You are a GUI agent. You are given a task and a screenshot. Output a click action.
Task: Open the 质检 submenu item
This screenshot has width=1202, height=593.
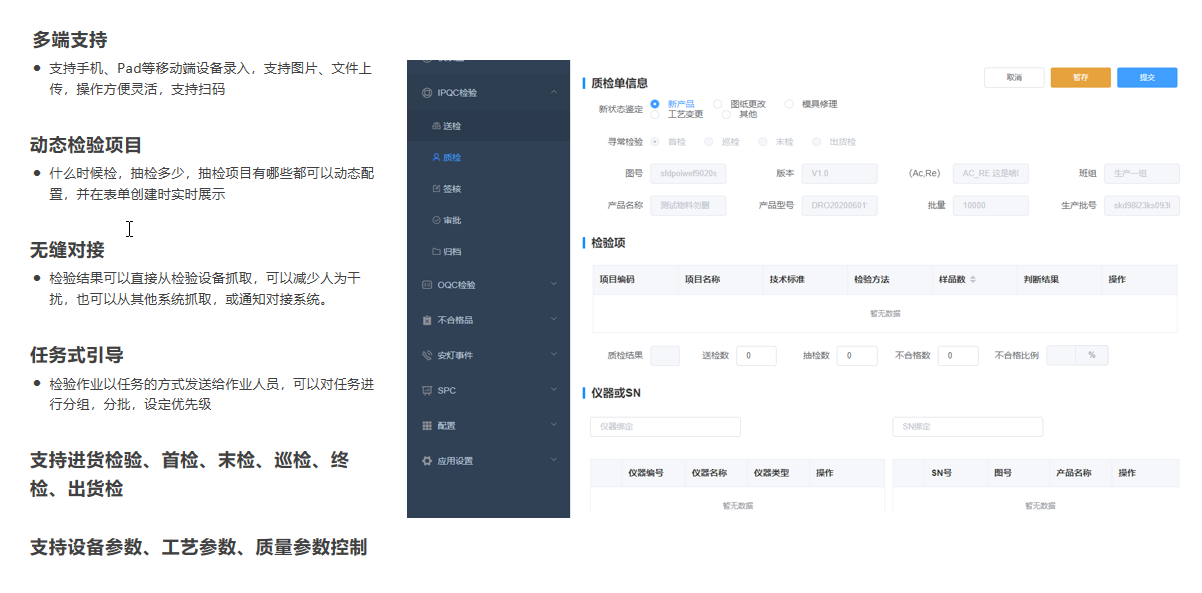[488, 157]
